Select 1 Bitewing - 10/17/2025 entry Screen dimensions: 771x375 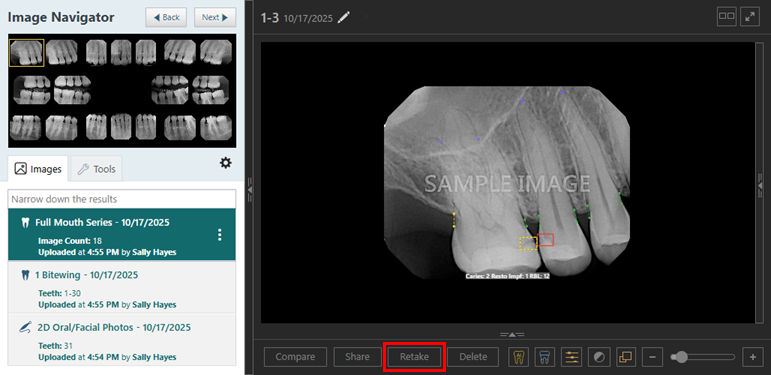[122, 287]
